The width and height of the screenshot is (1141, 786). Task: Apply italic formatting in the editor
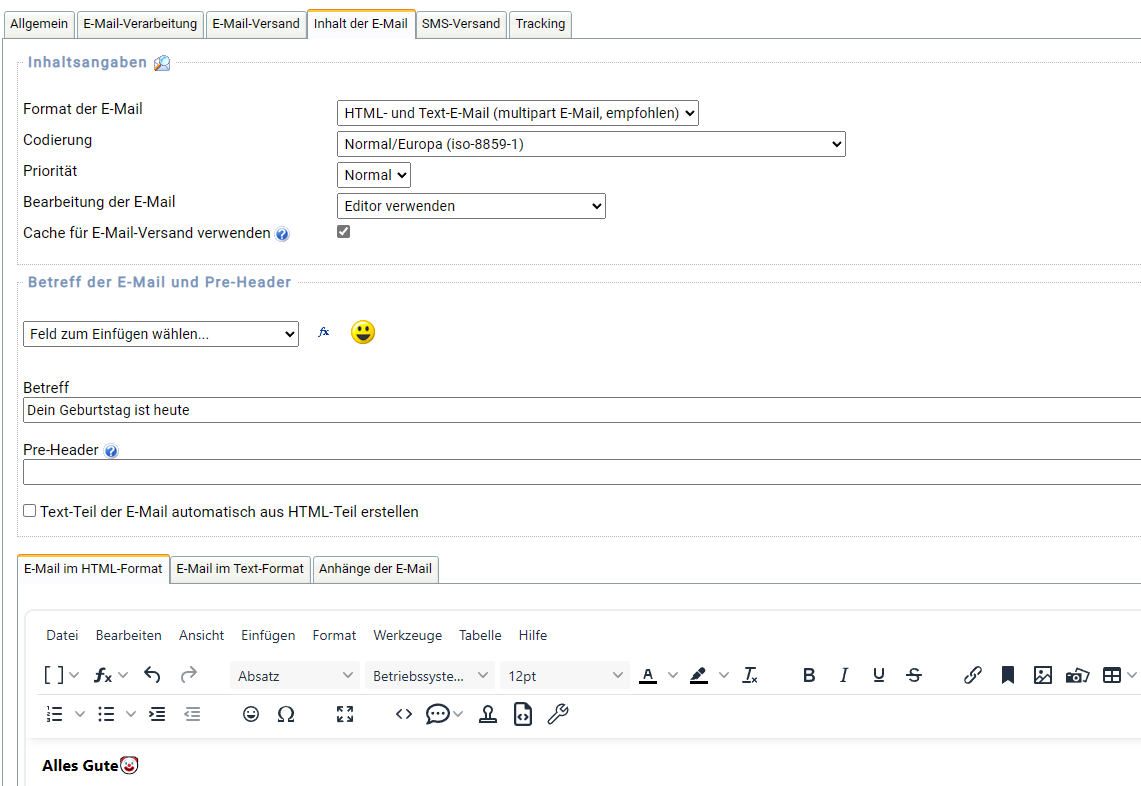coord(844,676)
